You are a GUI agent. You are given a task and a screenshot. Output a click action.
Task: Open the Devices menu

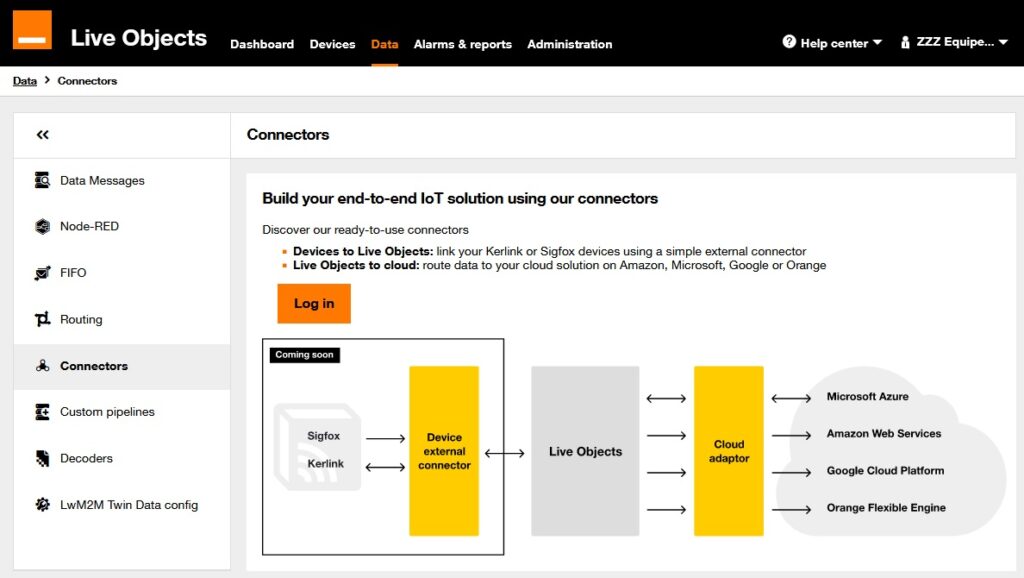click(332, 44)
